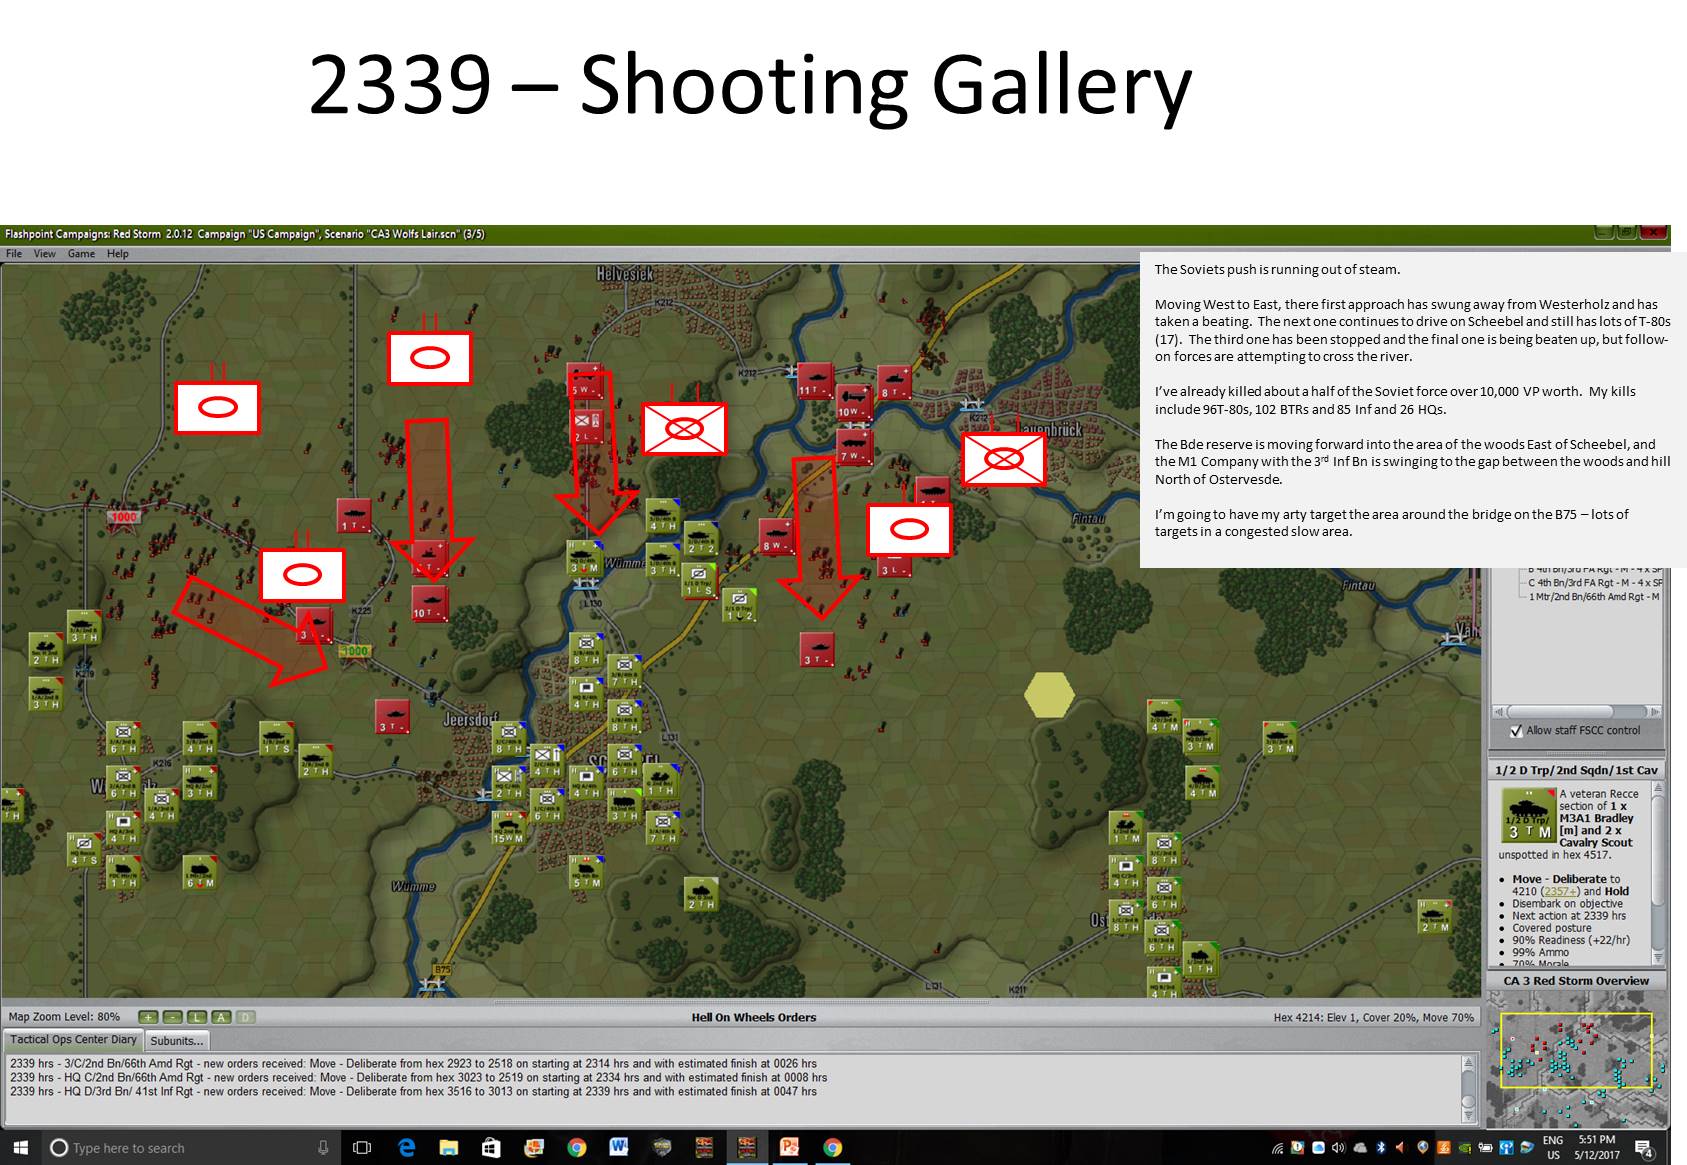Open the volume control in the system tray
Viewport: 1687px width, 1165px height.
1339,1148
